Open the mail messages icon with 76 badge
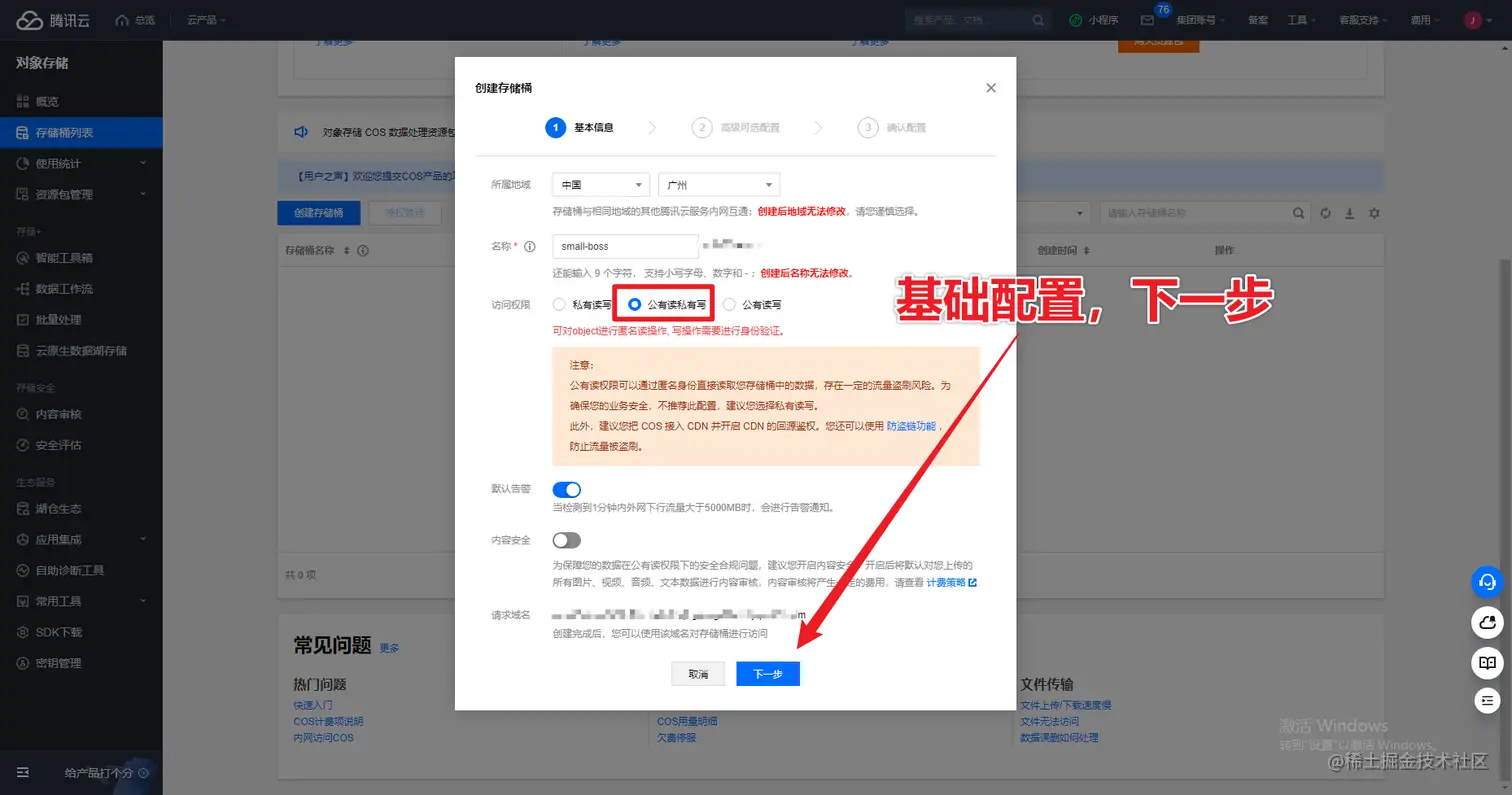This screenshot has width=1512, height=795. click(1147, 20)
